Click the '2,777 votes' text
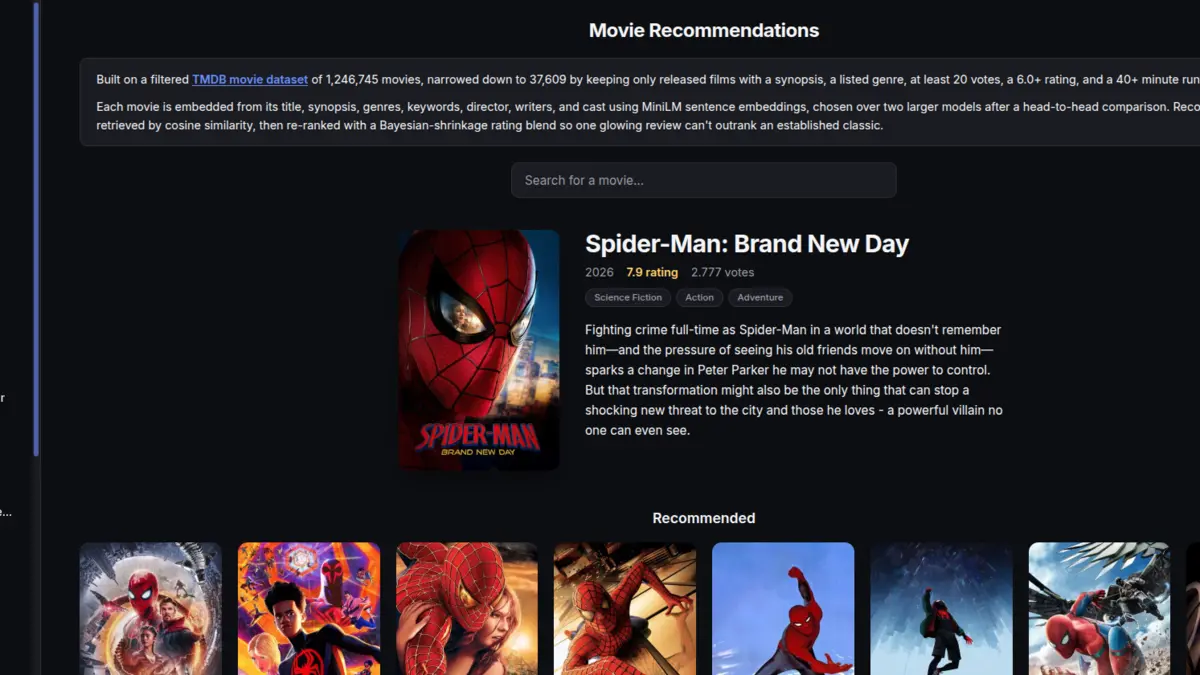This screenshot has height=675, width=1200. [x=723, y=272]
